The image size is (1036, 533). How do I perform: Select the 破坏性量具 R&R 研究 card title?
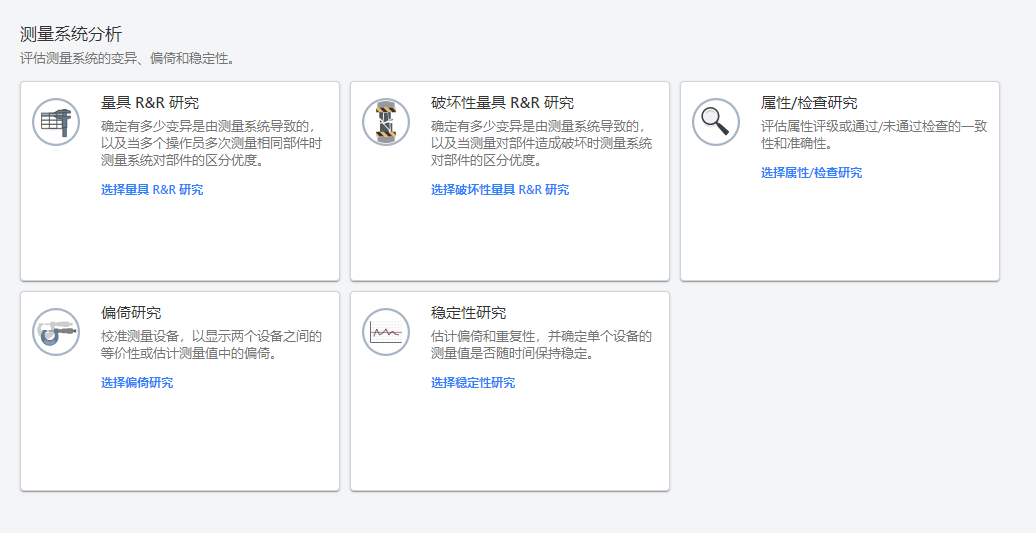(x=502, y=103)
